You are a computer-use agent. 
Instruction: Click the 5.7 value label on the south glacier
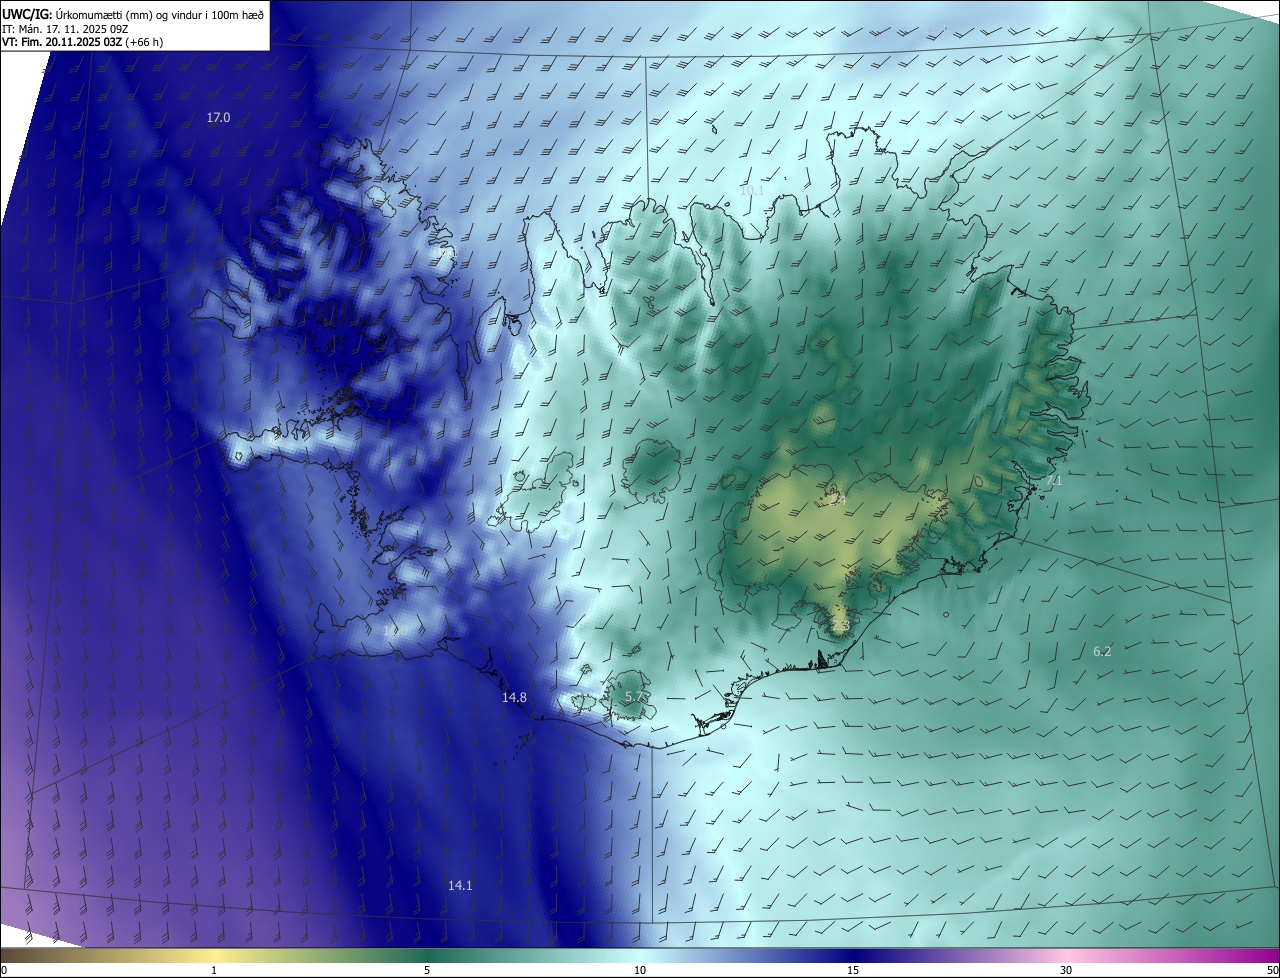(x=634, y=696)
